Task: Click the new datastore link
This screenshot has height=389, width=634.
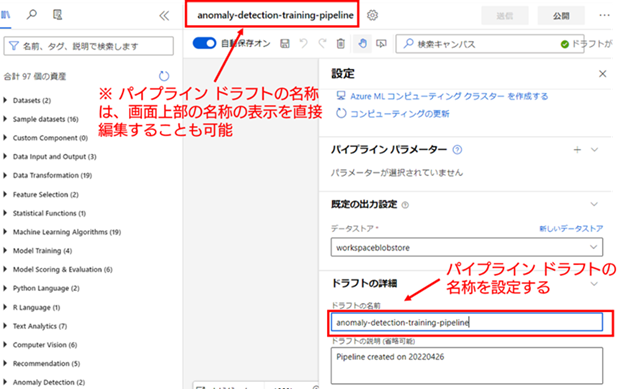Action: tap(571, 228)
